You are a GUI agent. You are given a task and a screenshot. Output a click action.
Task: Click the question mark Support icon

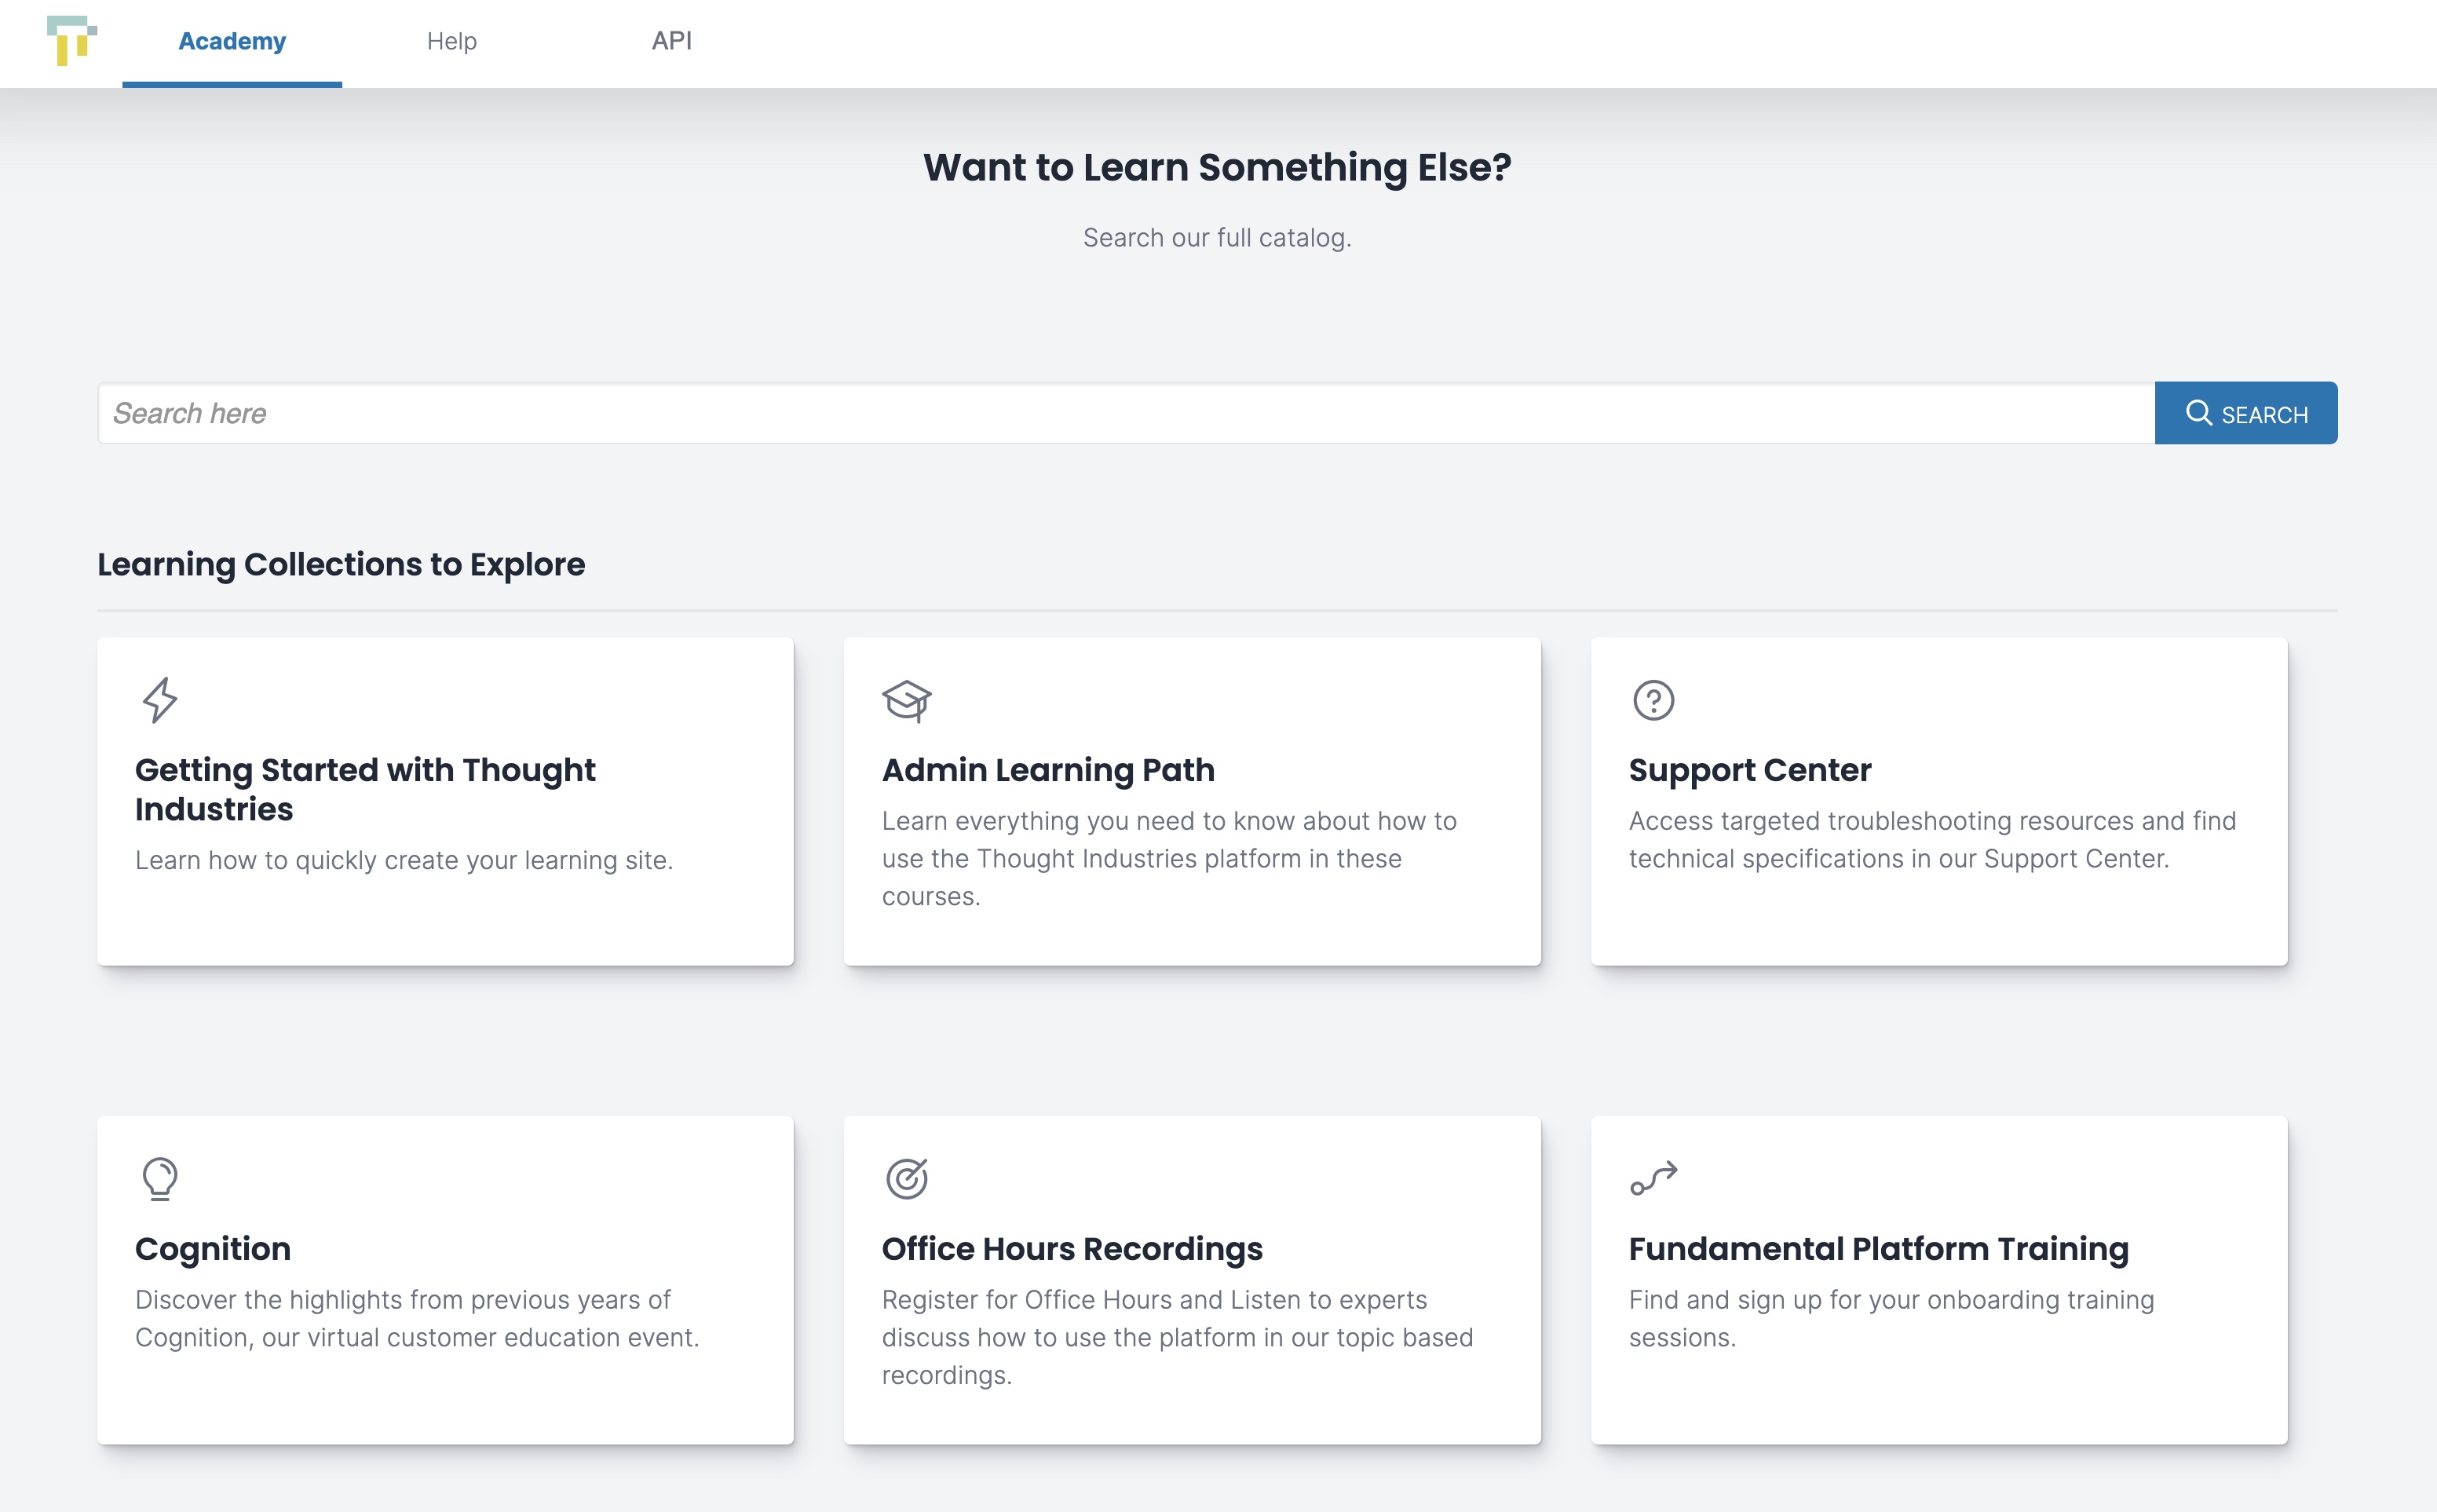coord(1654,700)
